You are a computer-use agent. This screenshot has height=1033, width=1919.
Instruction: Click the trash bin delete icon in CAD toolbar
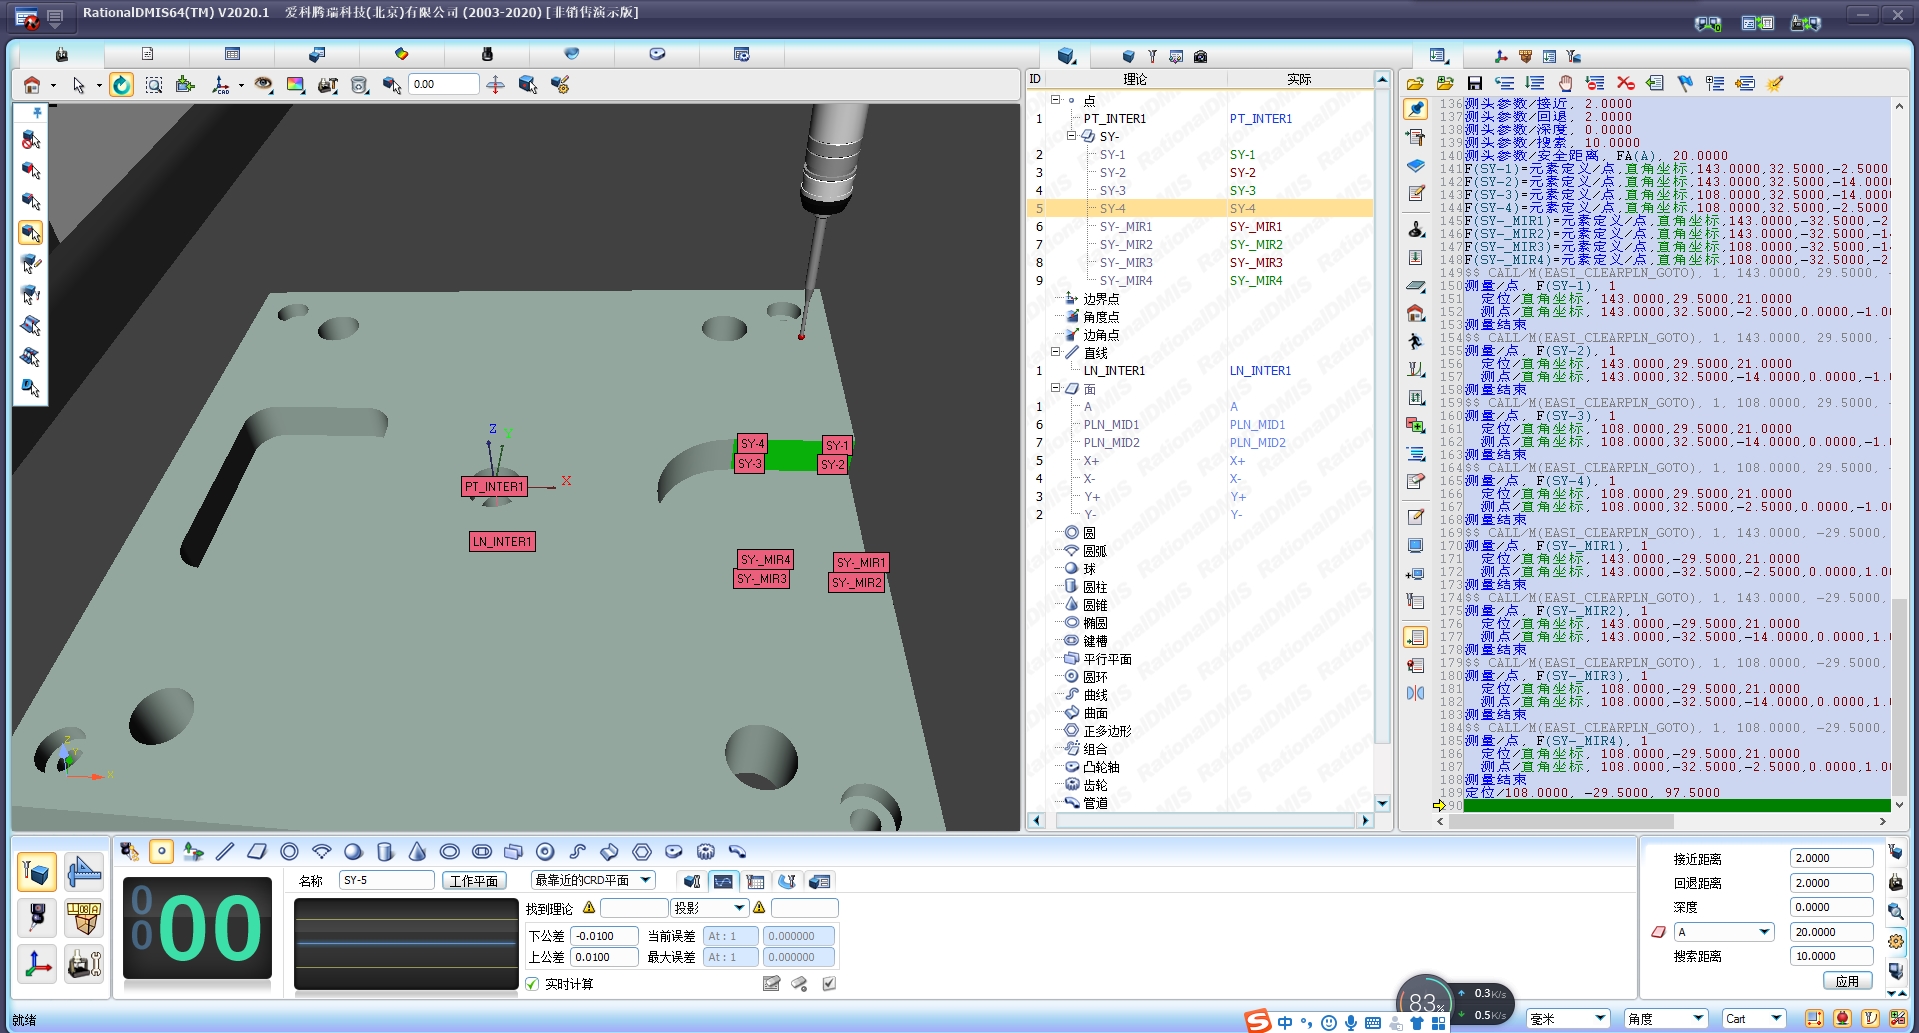point(360,85)
